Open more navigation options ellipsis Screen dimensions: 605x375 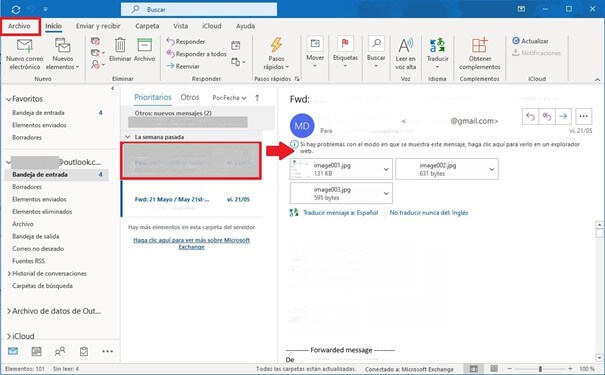click(x=108, y=351)
